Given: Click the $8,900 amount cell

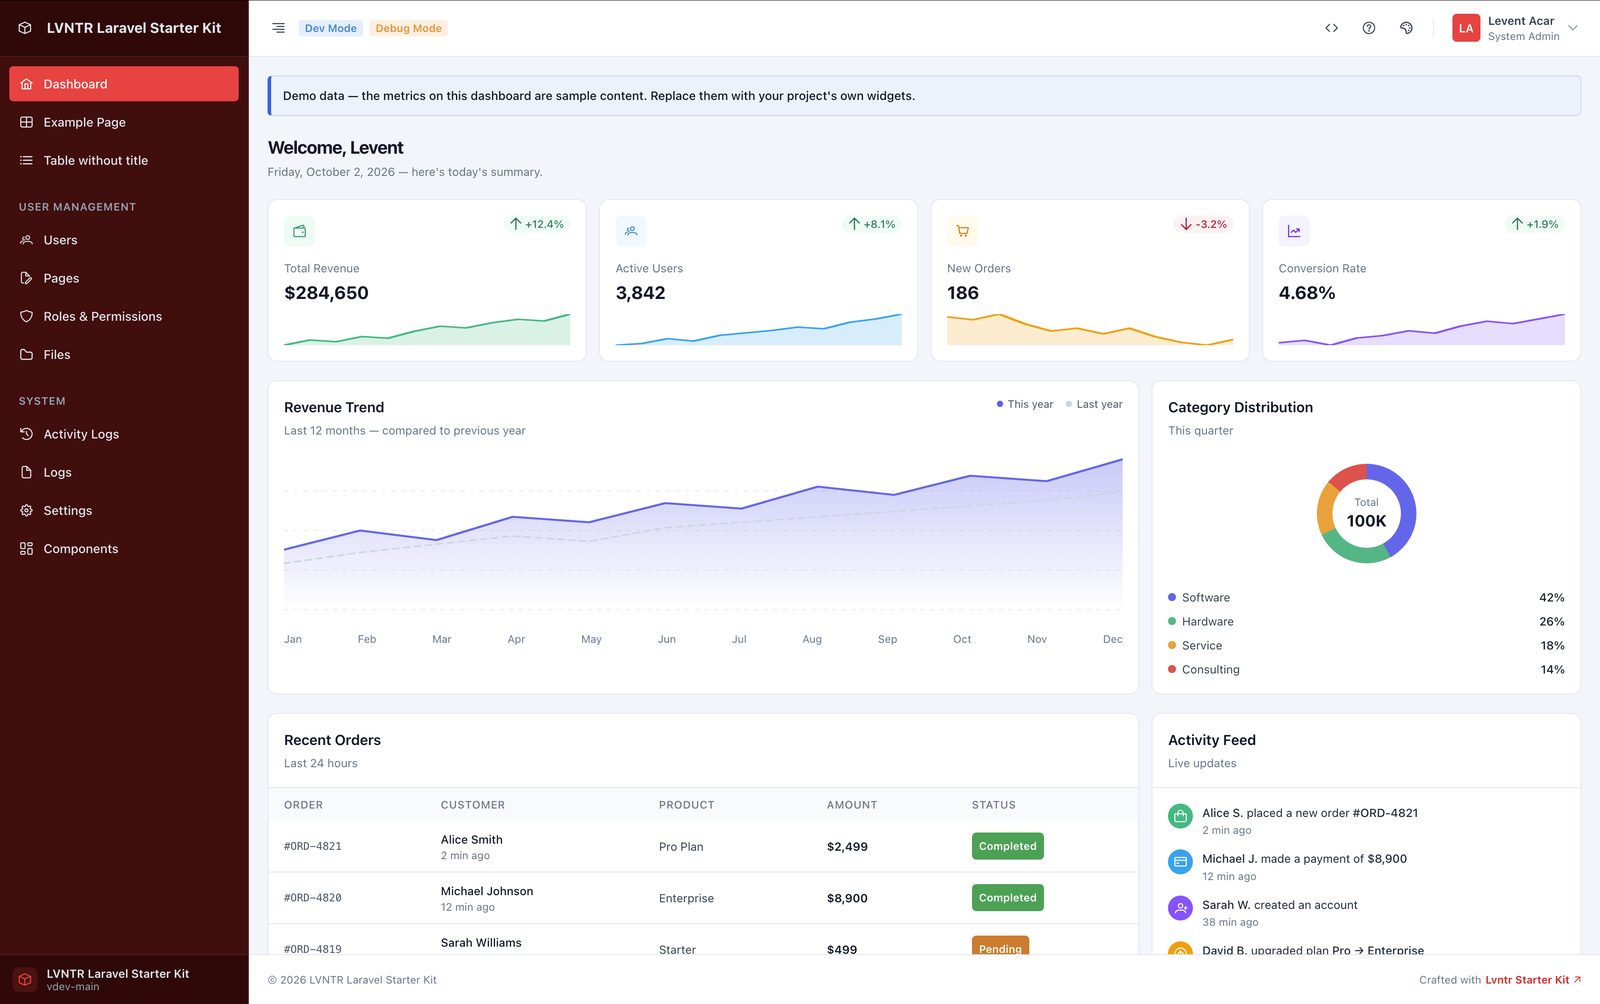Looking at the screenshot, I should (847, 898).
